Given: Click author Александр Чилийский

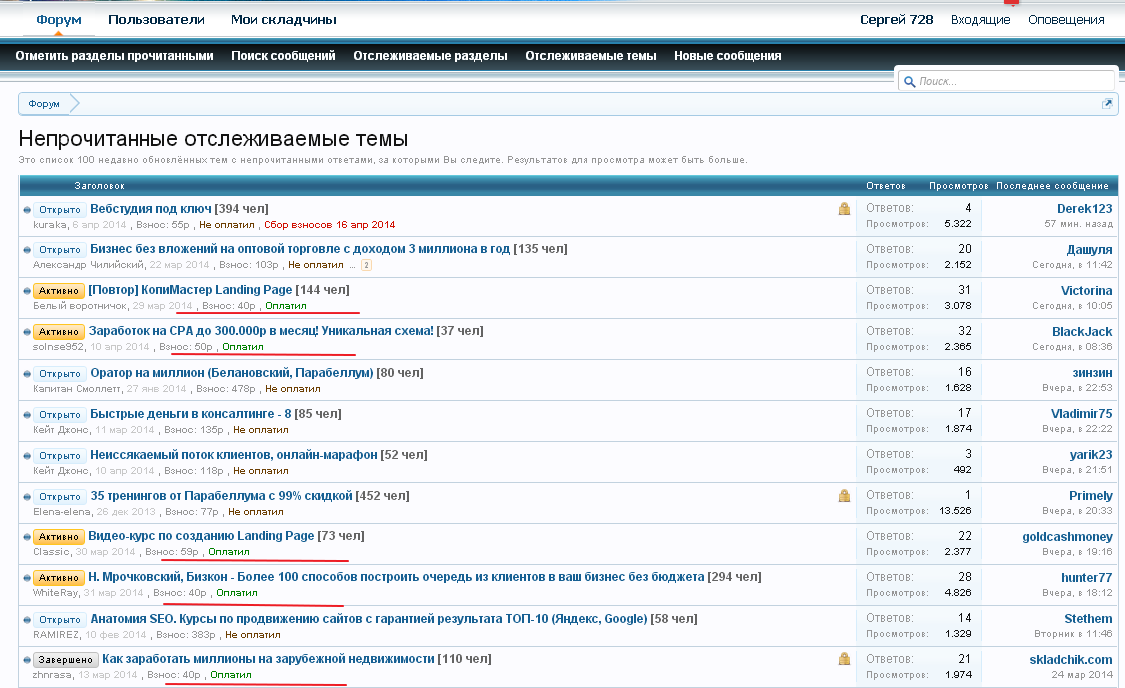Looking at the screenshot, I should [x=88, y=265].
